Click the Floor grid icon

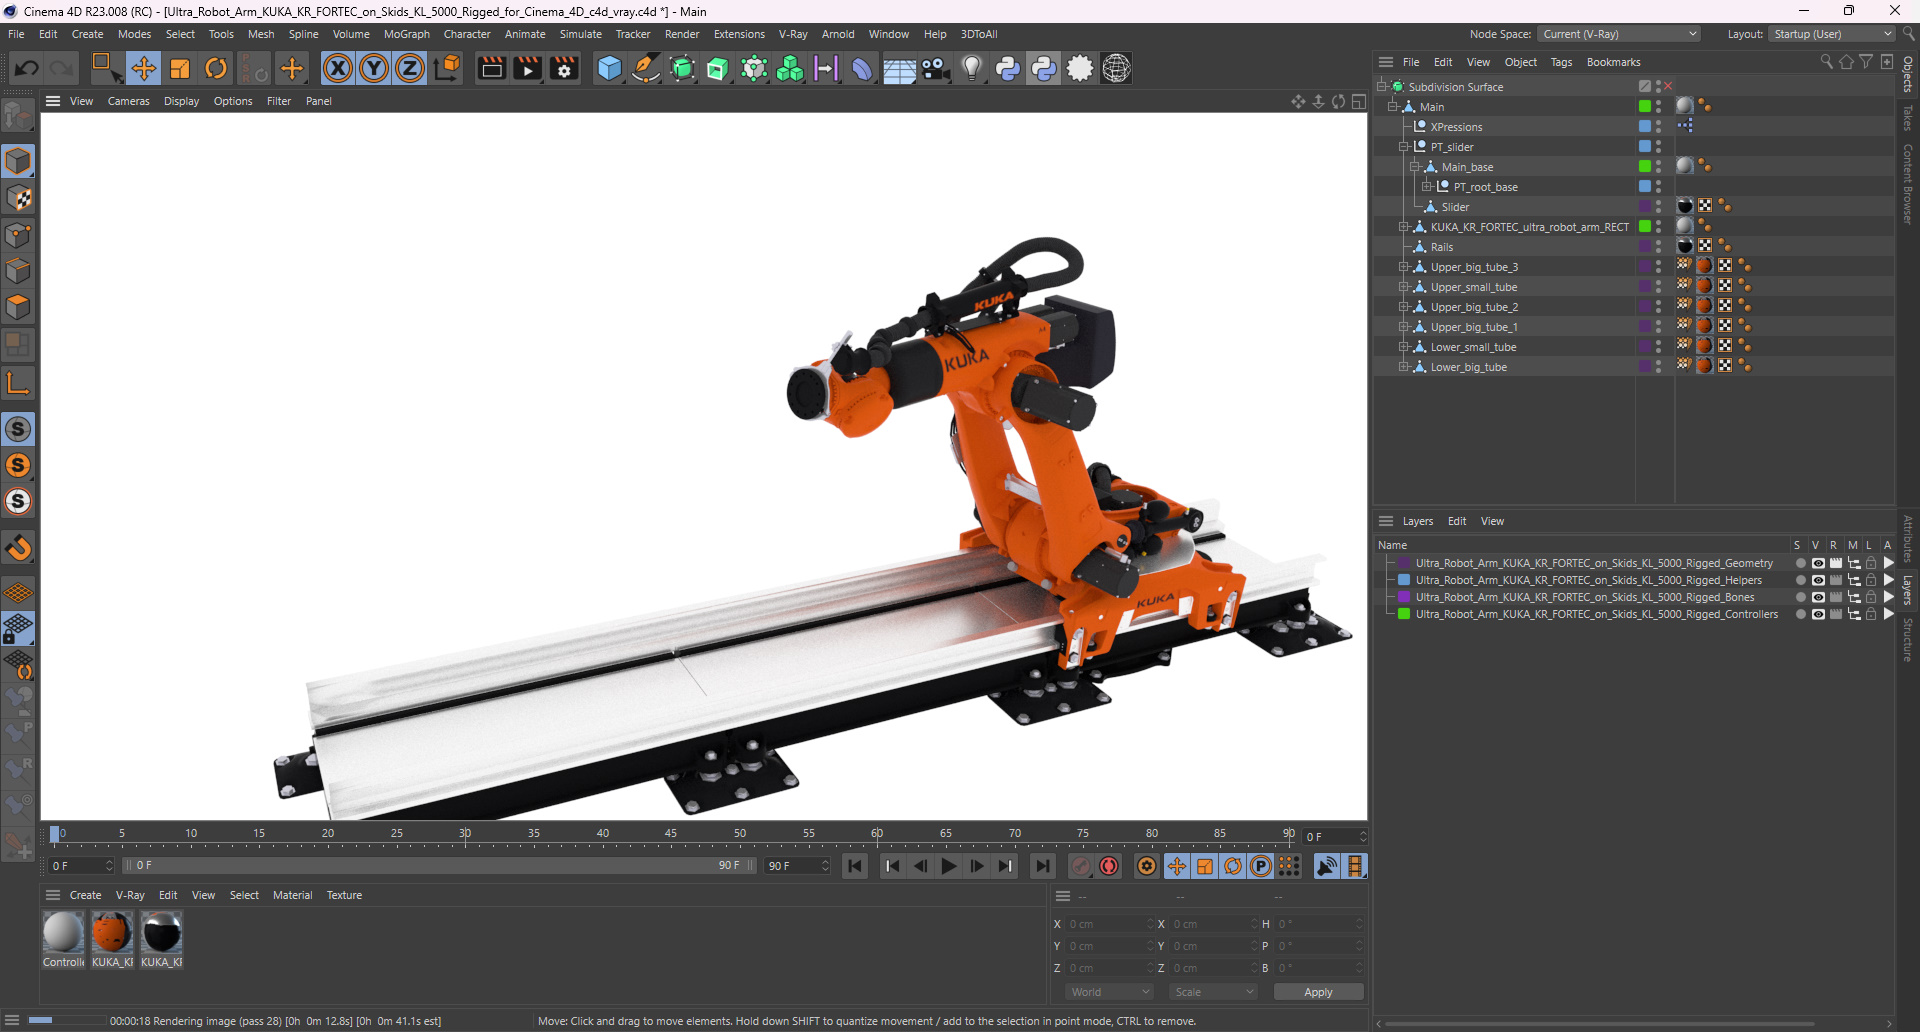coord(899,68)
